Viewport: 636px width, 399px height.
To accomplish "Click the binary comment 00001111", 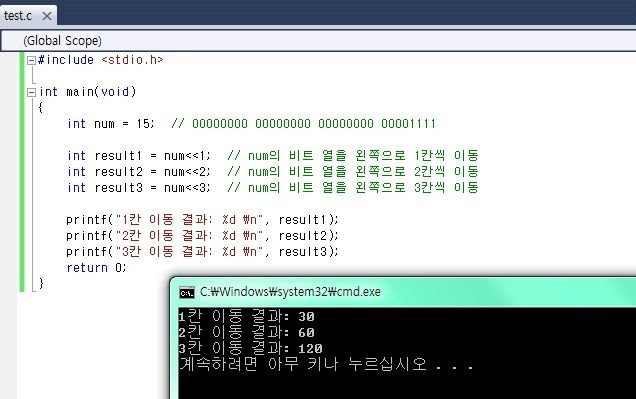I will 408,124.
